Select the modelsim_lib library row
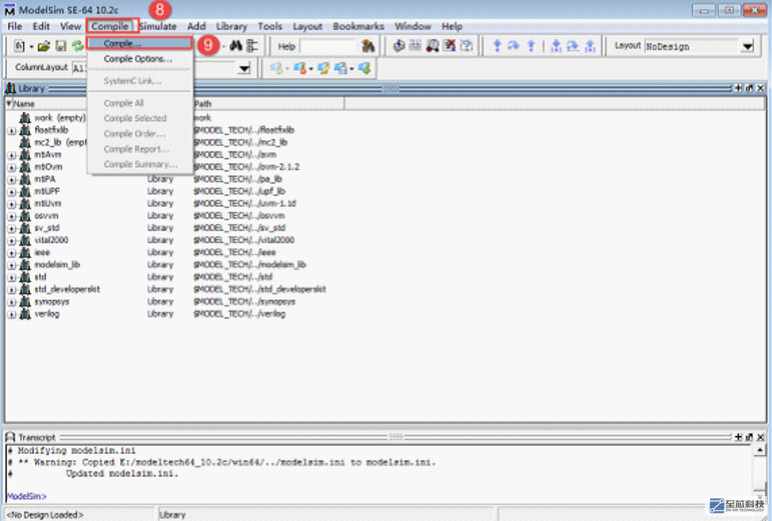The width and height of the screenshot is (772, 521). [57, 265]
